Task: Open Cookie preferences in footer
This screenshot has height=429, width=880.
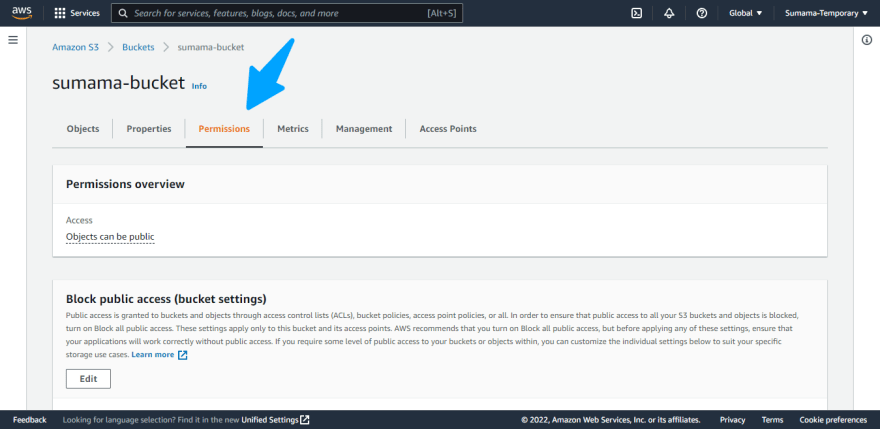Action: [x=833, y=419]
